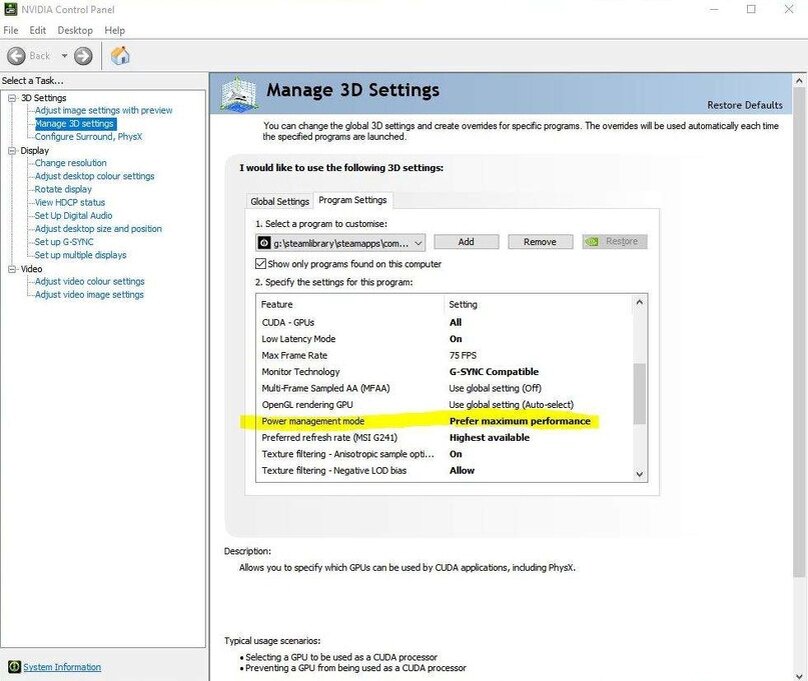Click the System Information icon
This screenshot has height=681, width=808.
click(x=14, y=667)
